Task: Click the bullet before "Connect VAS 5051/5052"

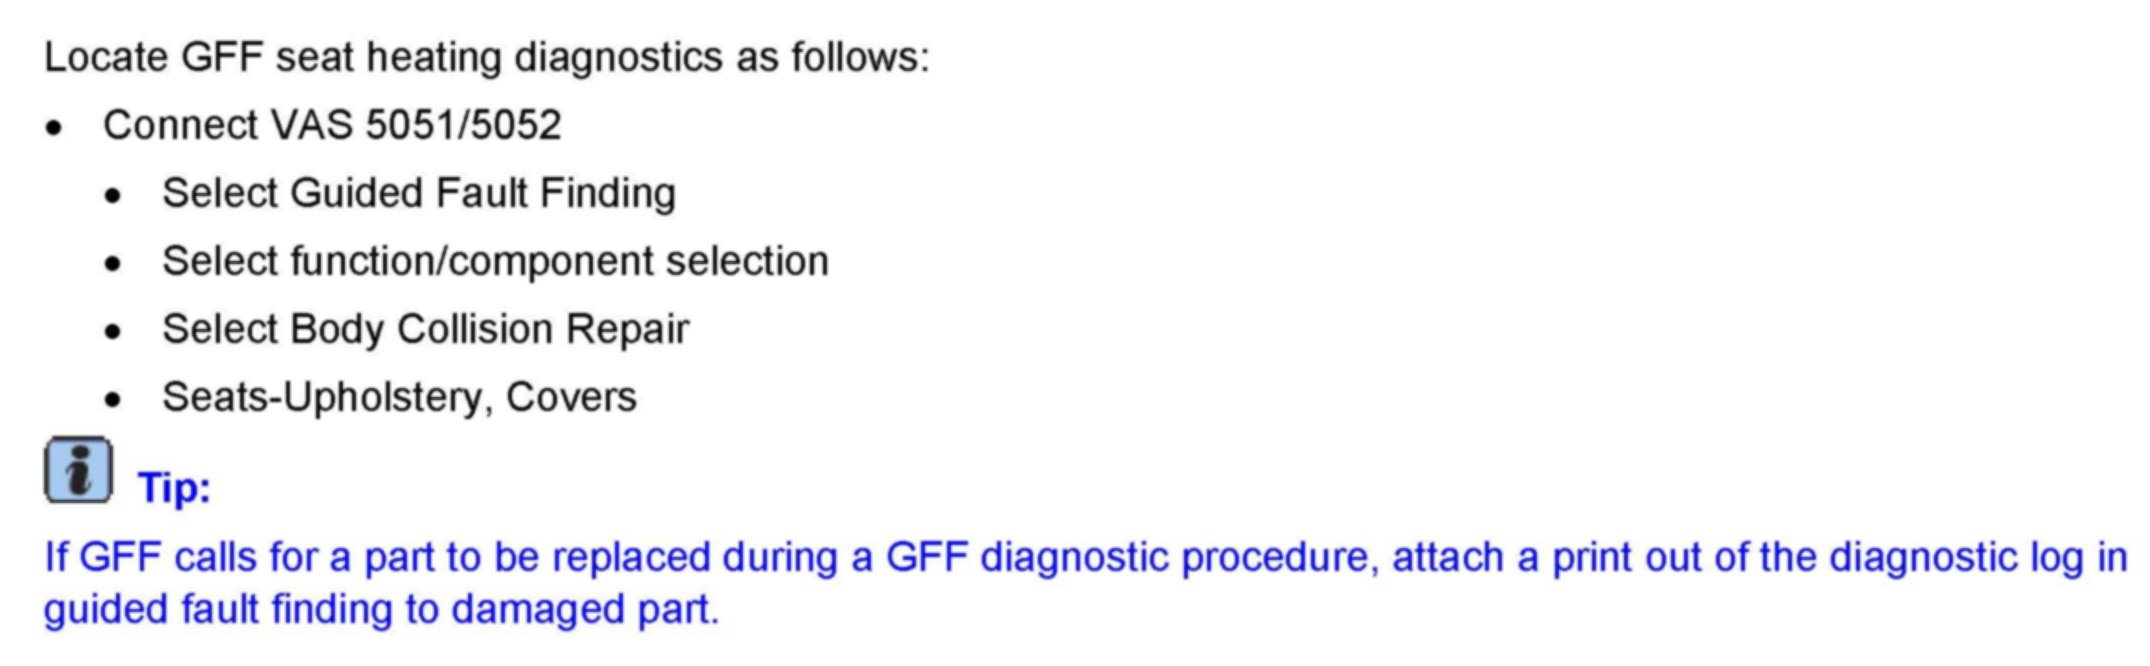Action: 55,128
